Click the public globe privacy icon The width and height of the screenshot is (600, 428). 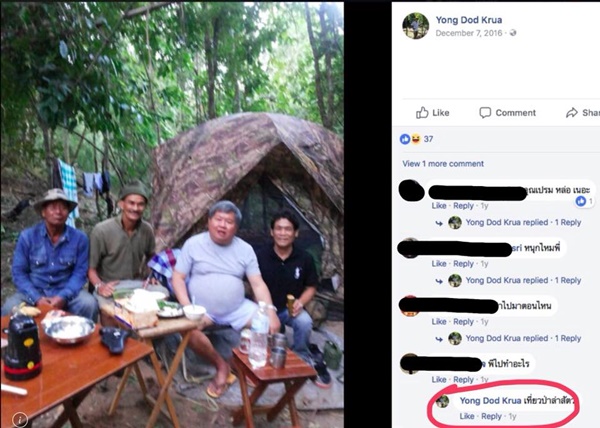point(513,33)
